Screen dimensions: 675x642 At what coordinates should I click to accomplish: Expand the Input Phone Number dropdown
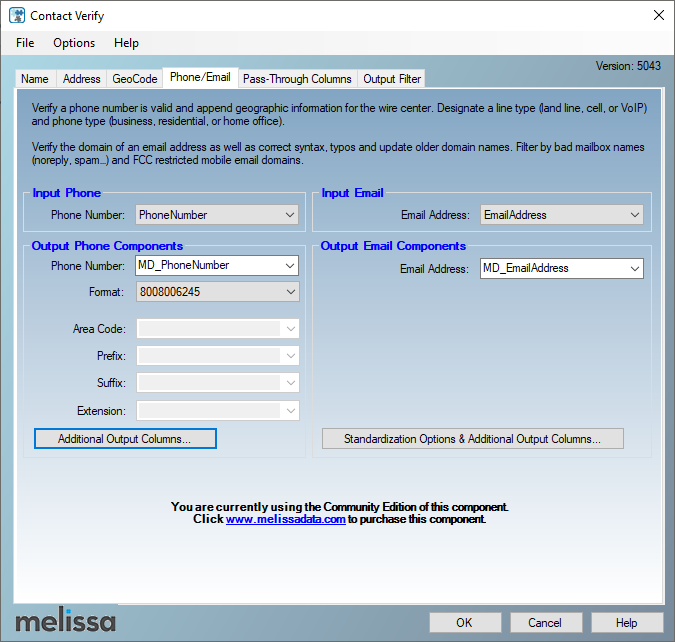(x=290, y=214)
